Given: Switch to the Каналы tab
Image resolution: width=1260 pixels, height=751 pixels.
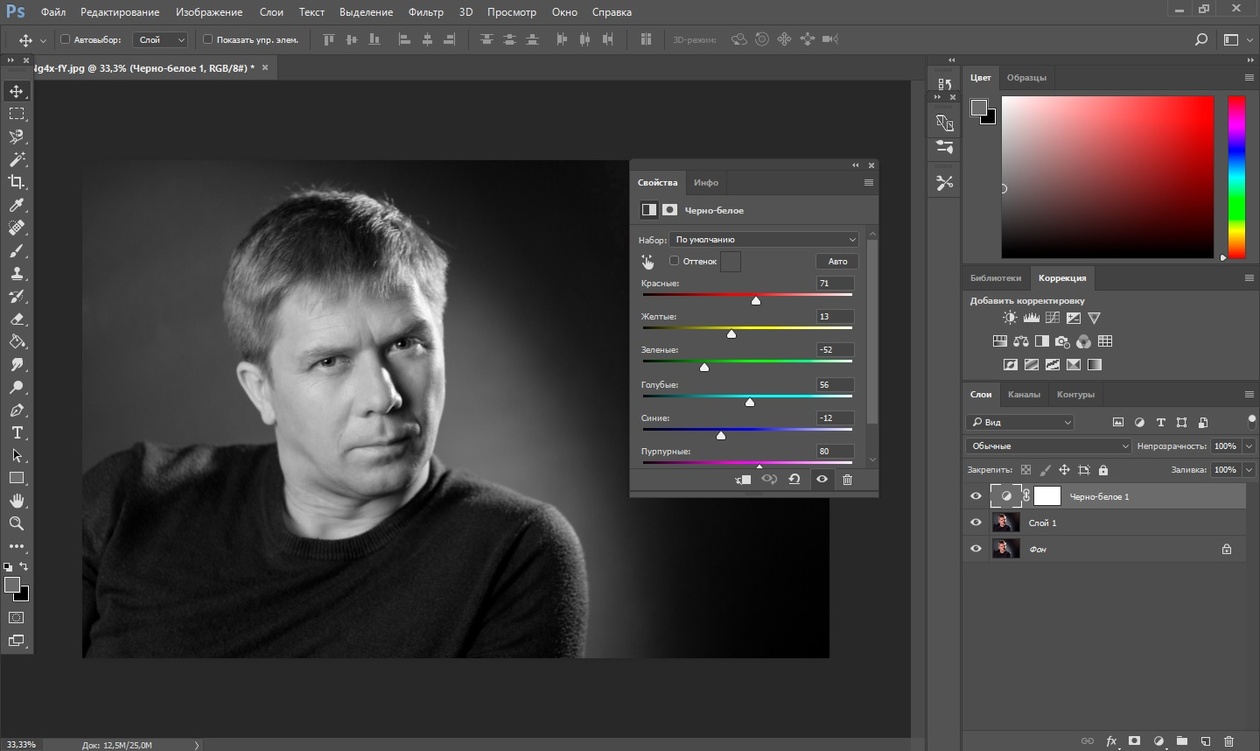Looking at the screenshot, I should (1024, 394).
